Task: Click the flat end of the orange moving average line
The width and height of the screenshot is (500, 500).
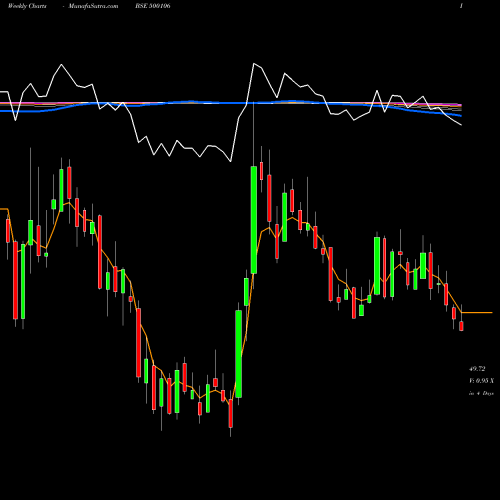Action: click(x=477, y=313)
